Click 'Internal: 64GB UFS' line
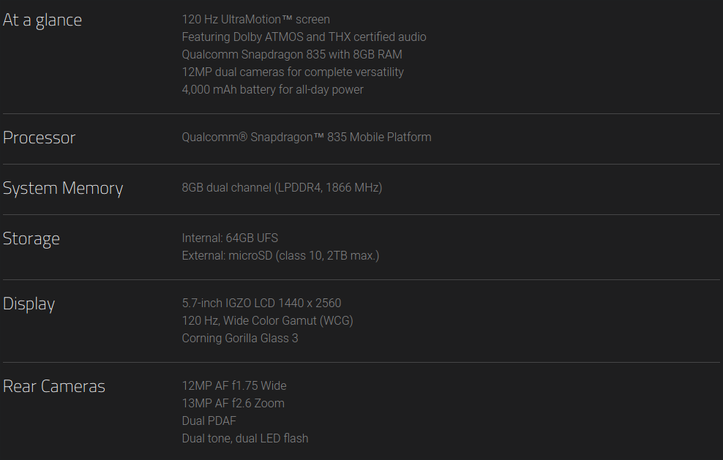Screen dimensions: 723x460 (230, 238)
